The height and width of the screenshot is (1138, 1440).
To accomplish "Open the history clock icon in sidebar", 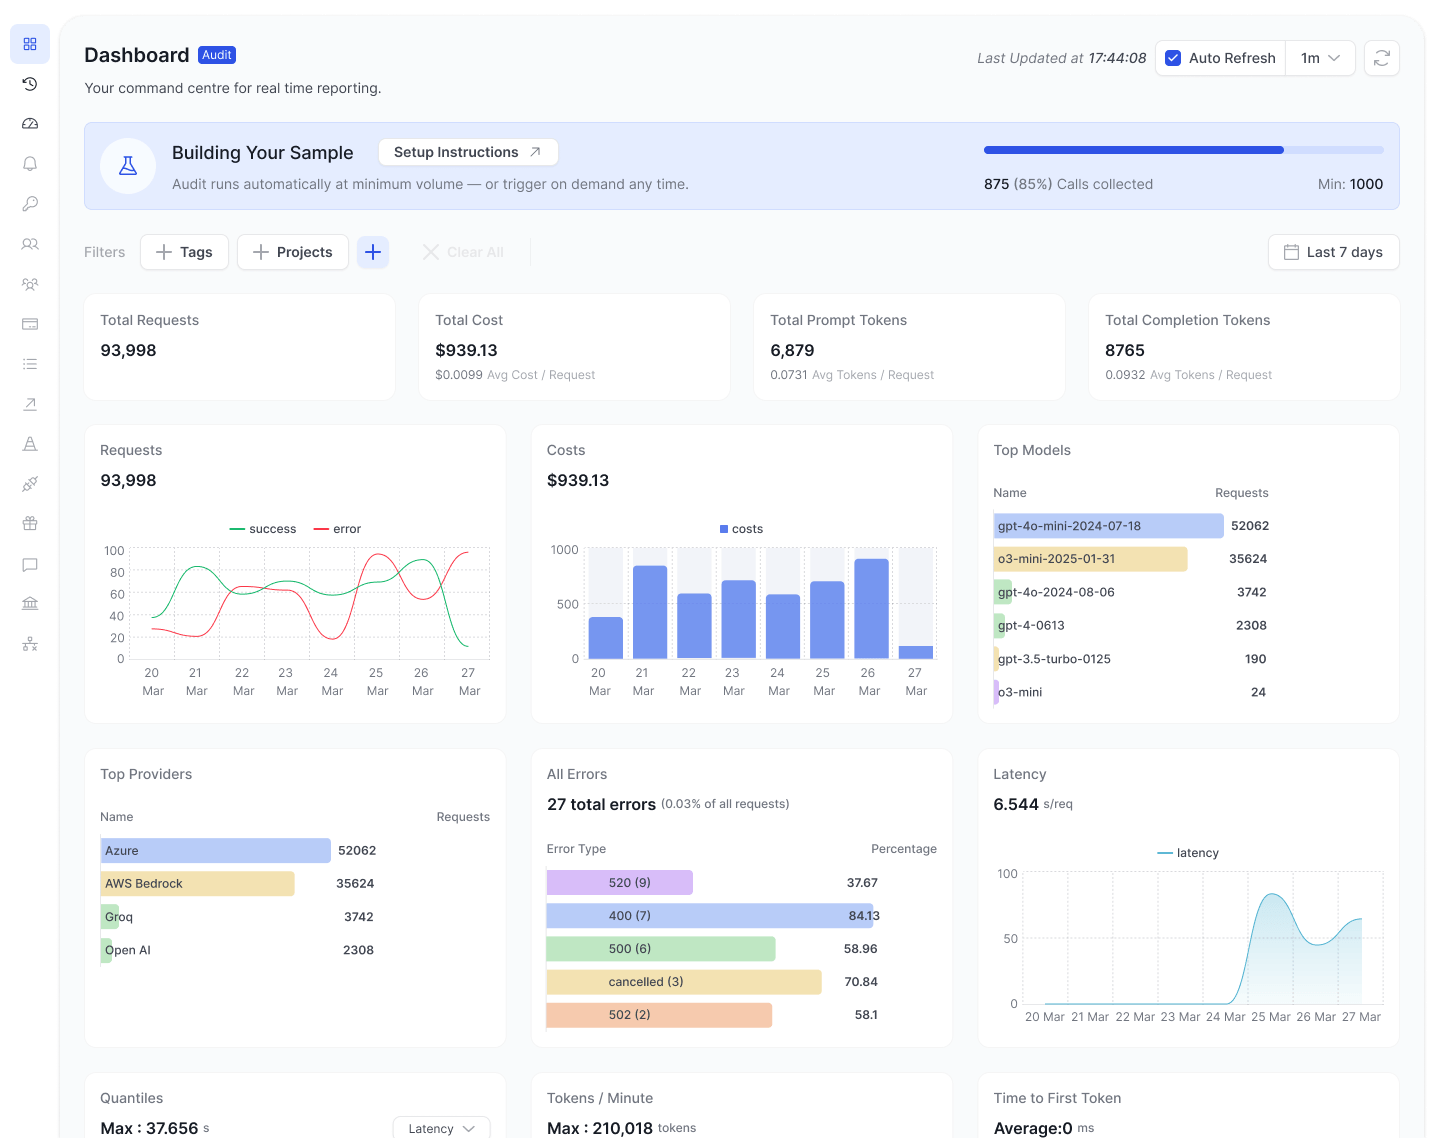I will point(30,84).
